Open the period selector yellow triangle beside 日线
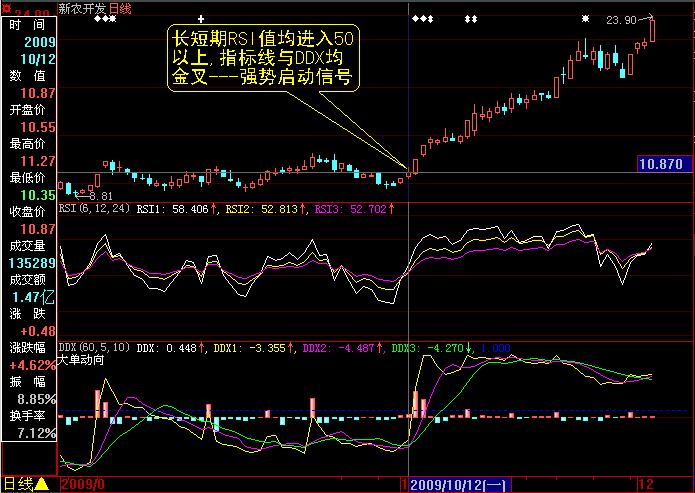 click(x=42, y=484)
